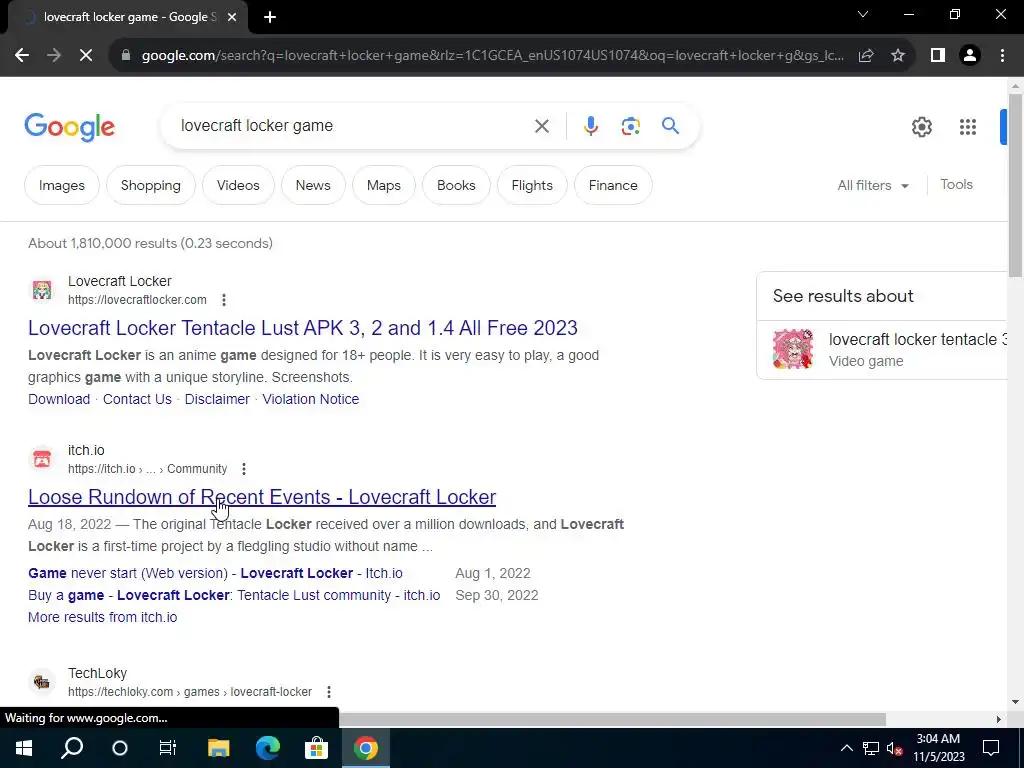Clear the search box text
1024x768 pixels.
(542, 126)
